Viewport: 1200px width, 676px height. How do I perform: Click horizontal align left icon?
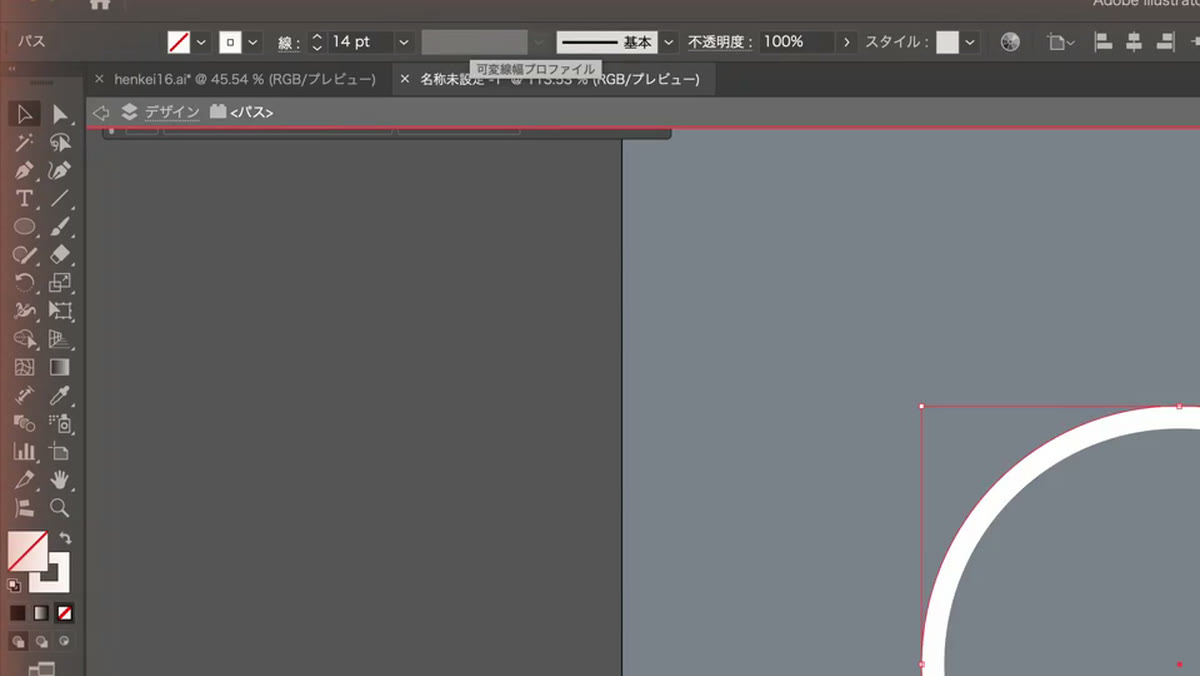(1103, 42)
